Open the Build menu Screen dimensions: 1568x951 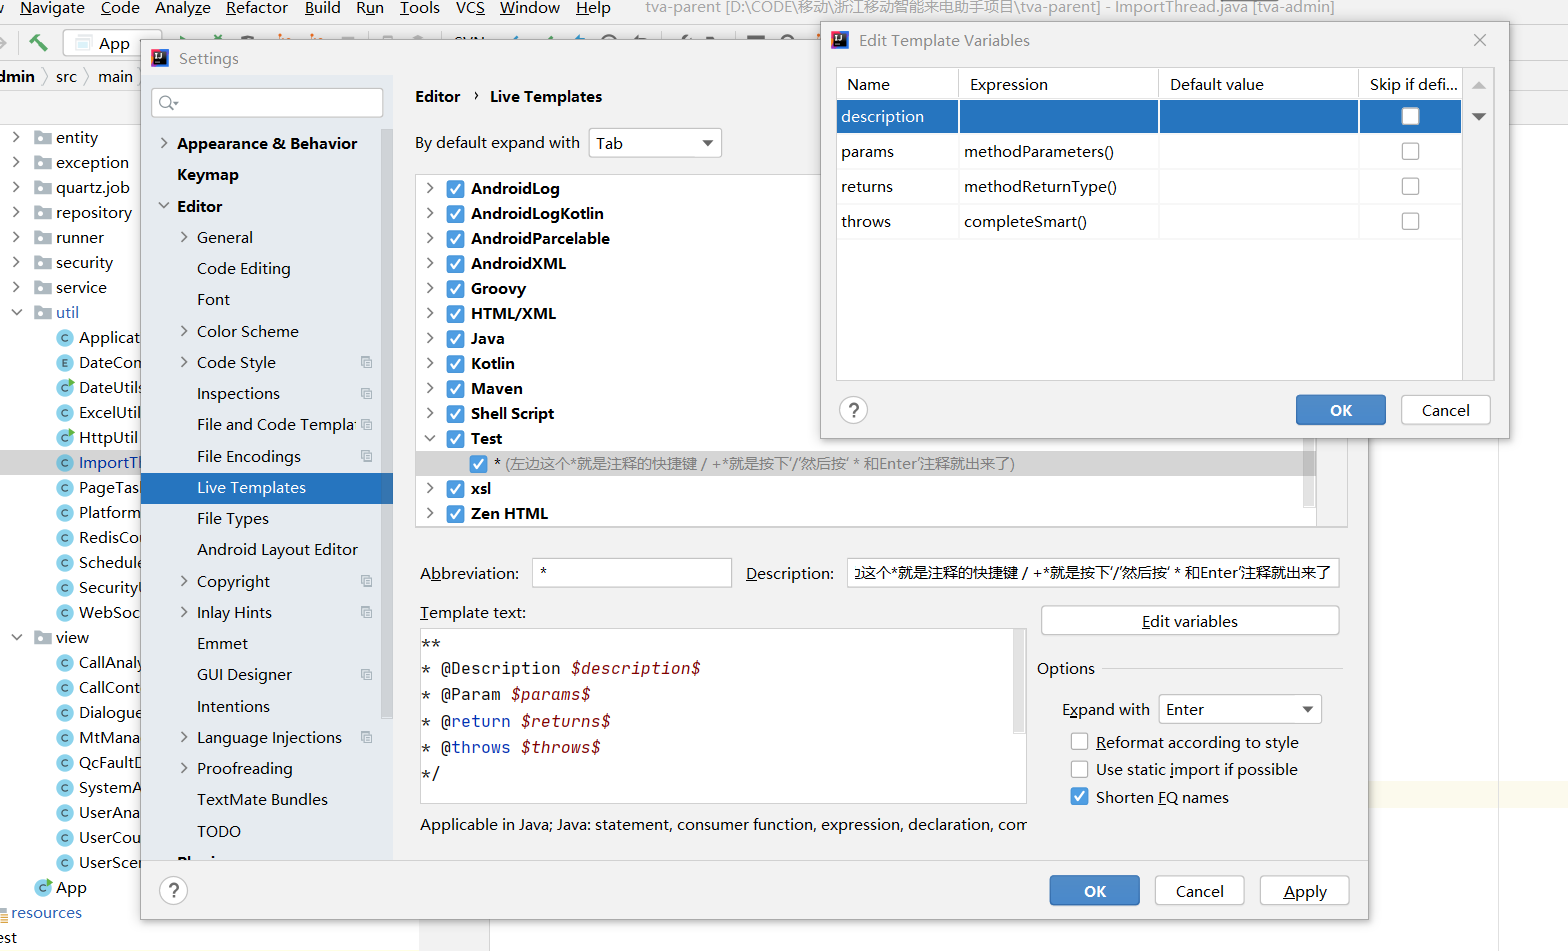pos(322,8)
